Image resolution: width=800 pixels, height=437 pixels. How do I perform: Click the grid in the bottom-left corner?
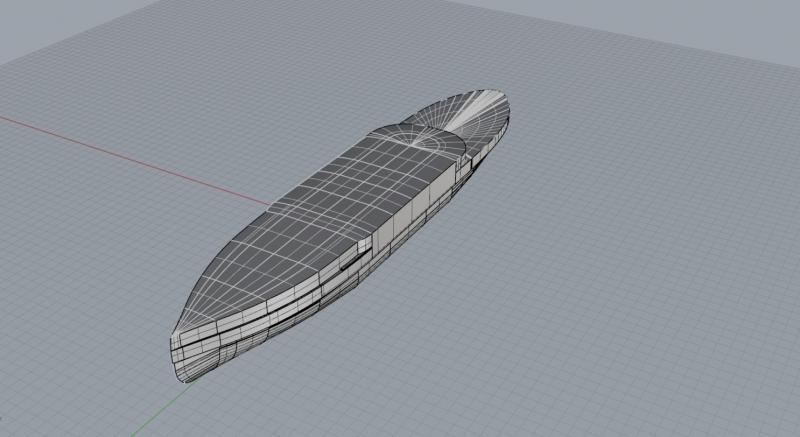[x=50, y=400]
